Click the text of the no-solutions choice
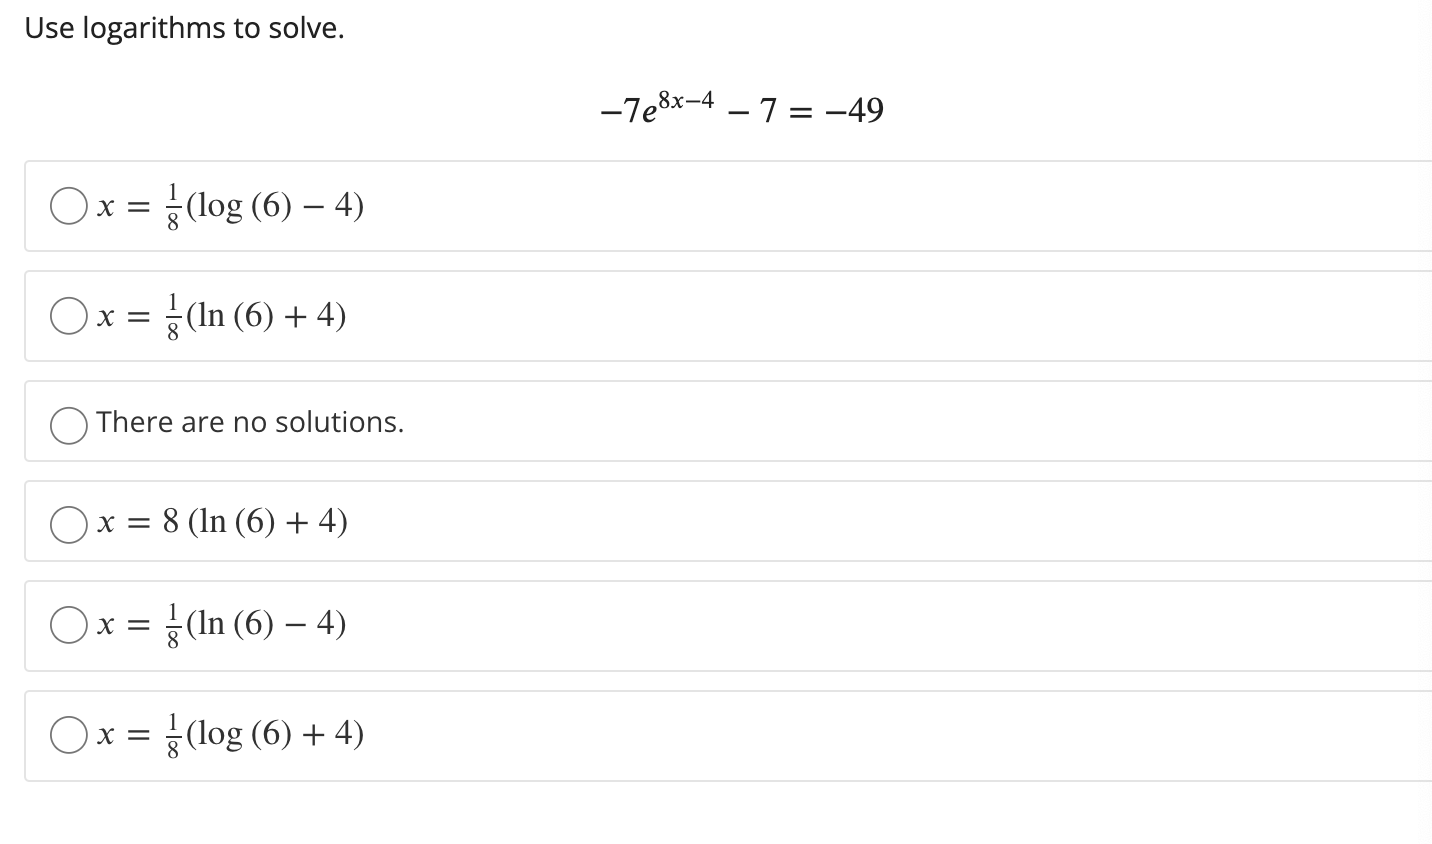This screenshot has height=844, width=1432. point(250,422)
